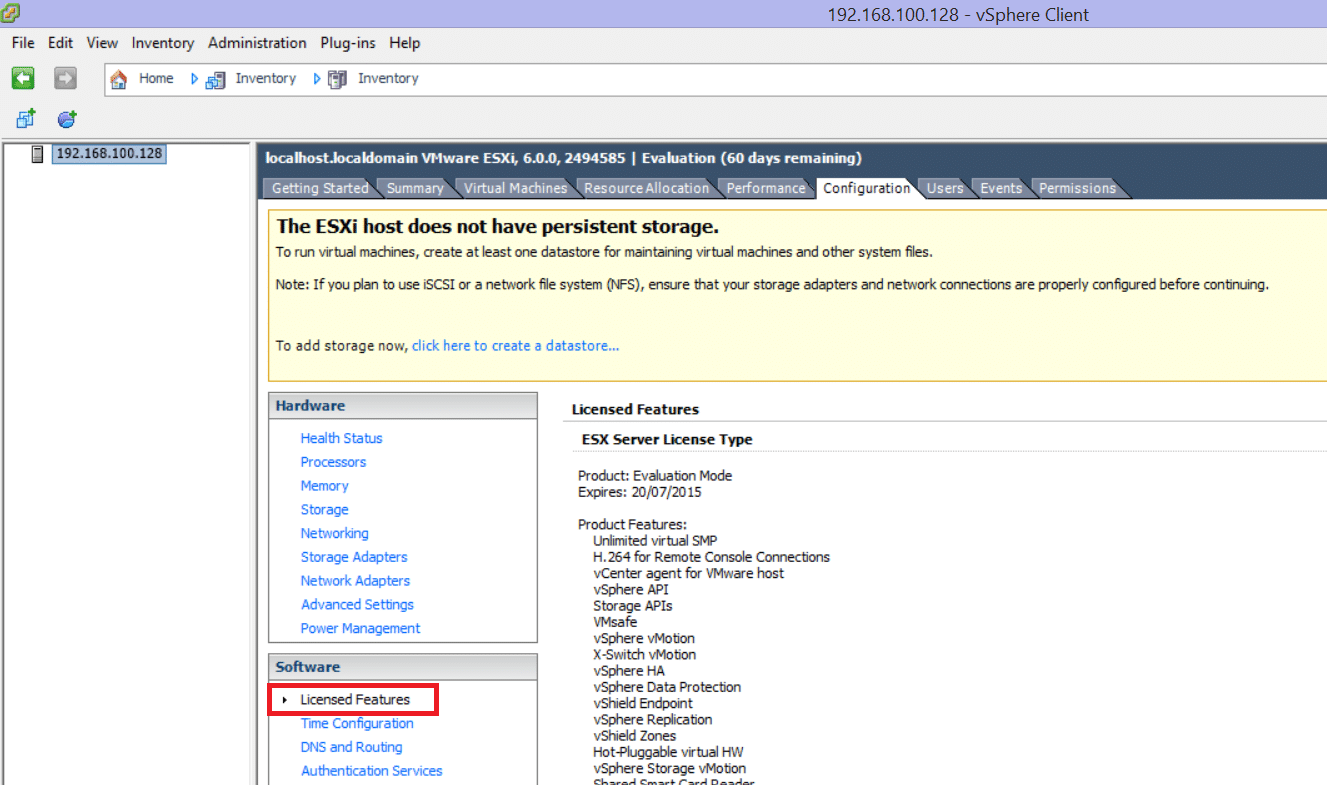Open the Network Adapters link
1327x785 pixels.
point(355,581)
